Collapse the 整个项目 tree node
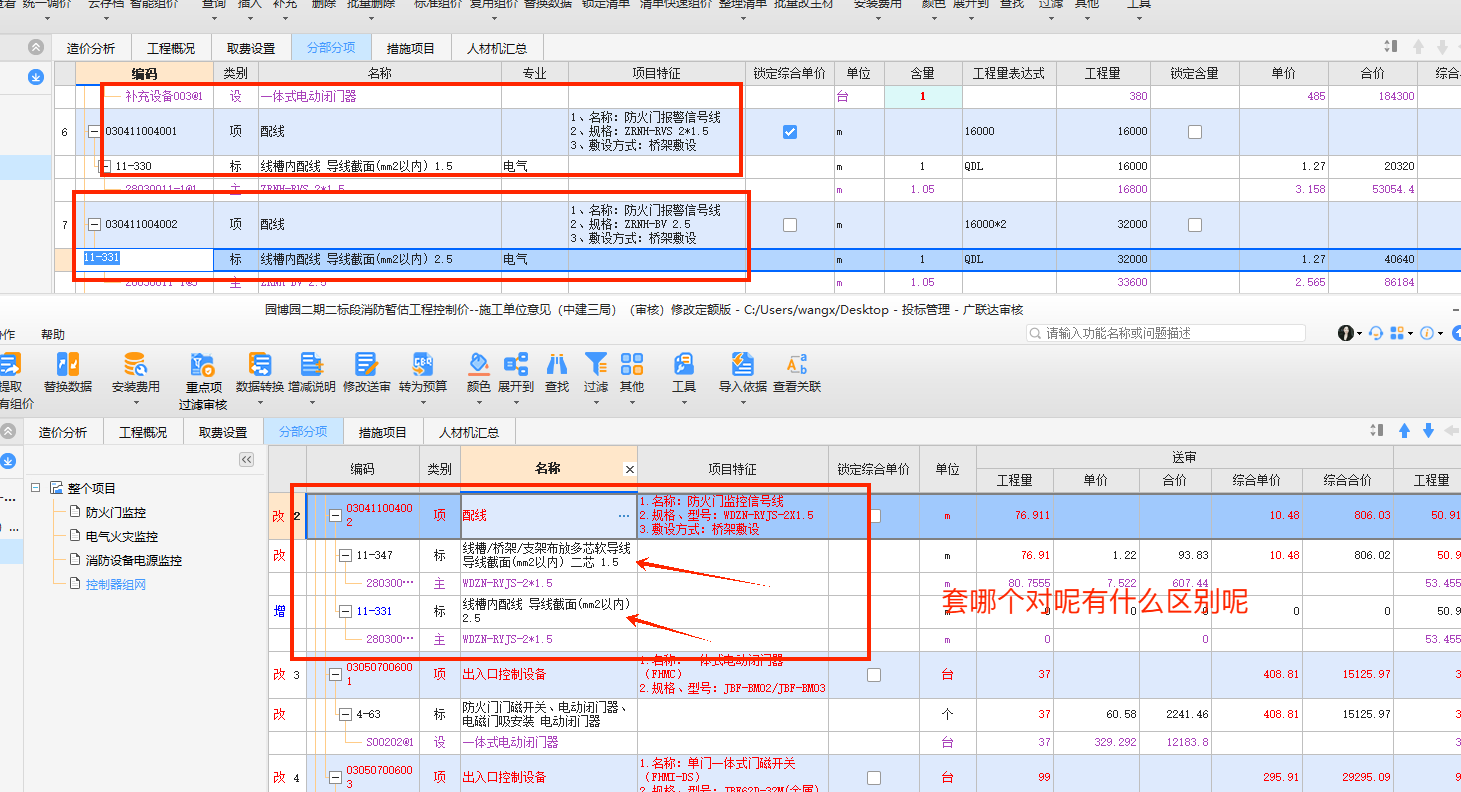1461x792 pixels. pyautogui.click(x=36, y=488)
